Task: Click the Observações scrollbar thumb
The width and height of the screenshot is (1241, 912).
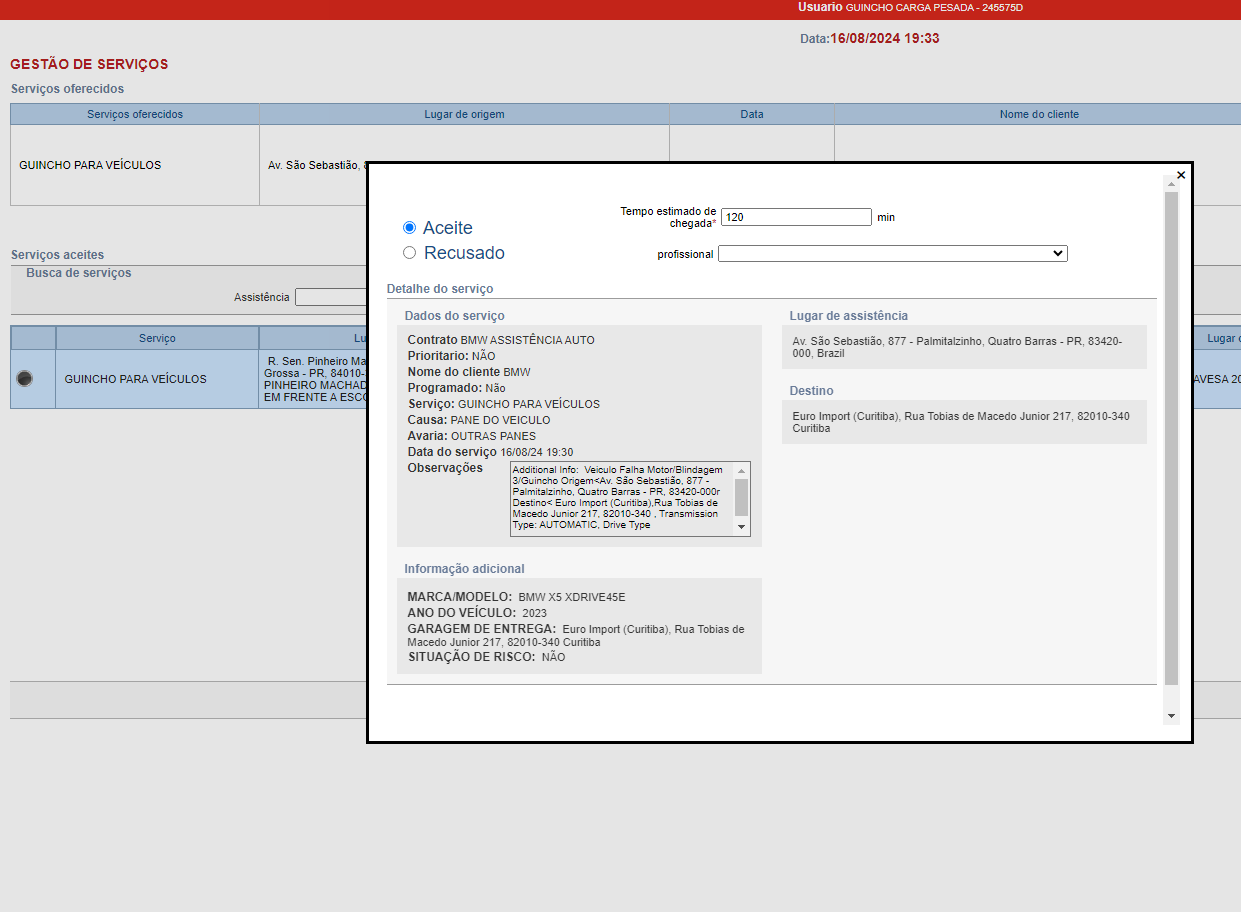Action: point(741,496)
